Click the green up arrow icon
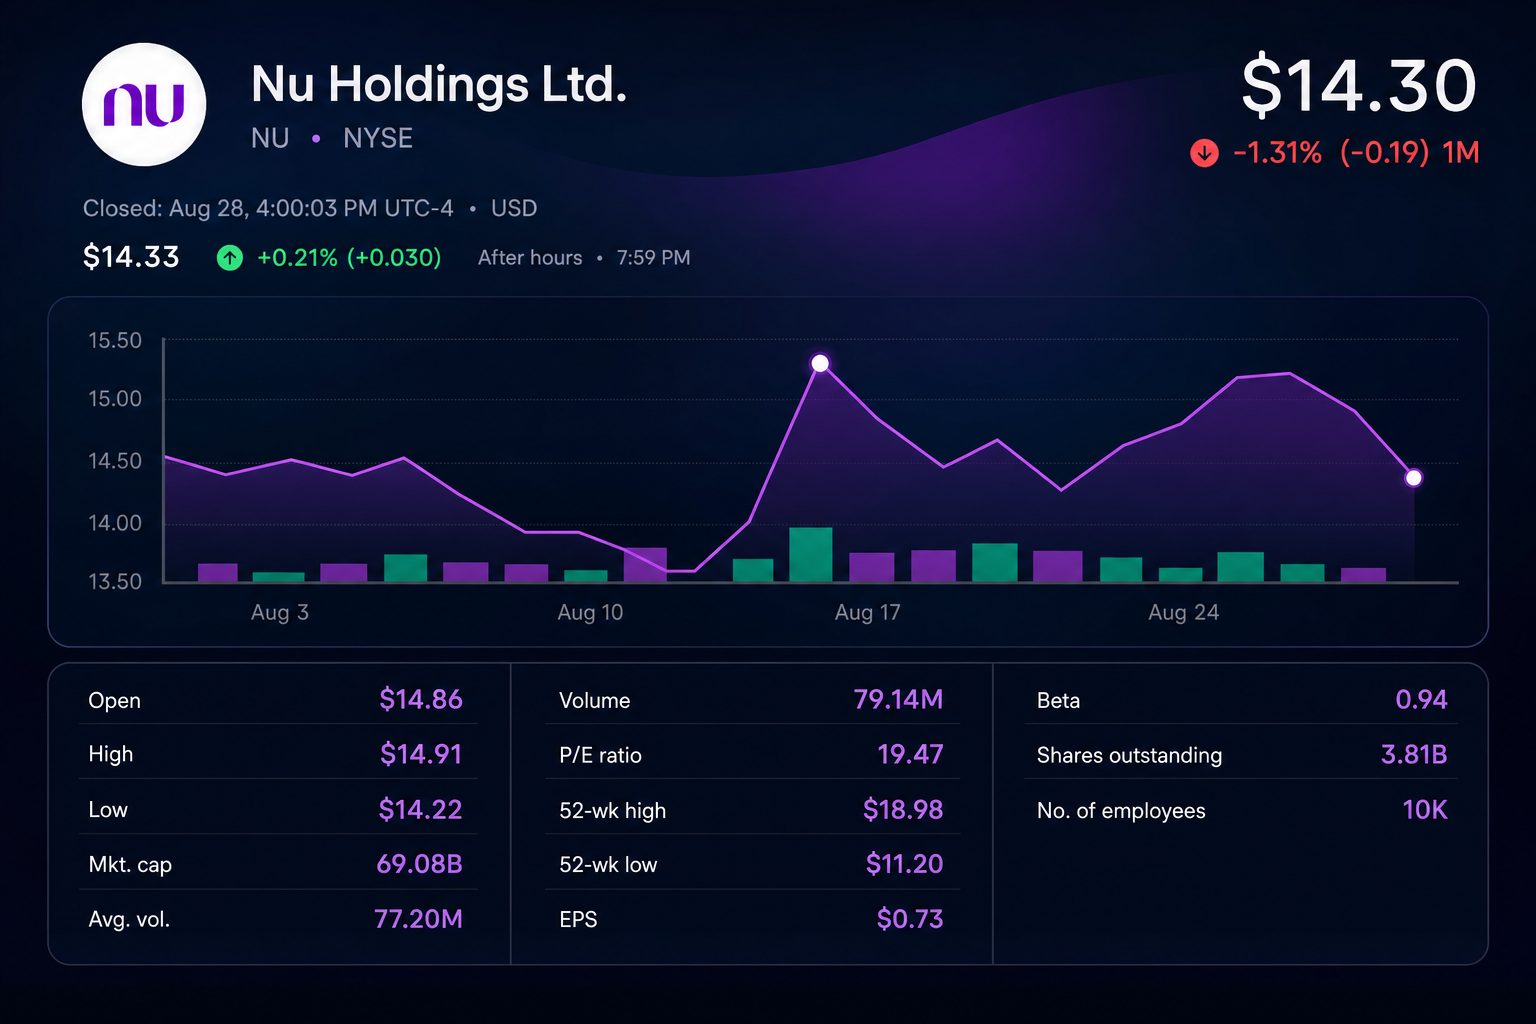 pyautogui.click(x=230, y=258)
